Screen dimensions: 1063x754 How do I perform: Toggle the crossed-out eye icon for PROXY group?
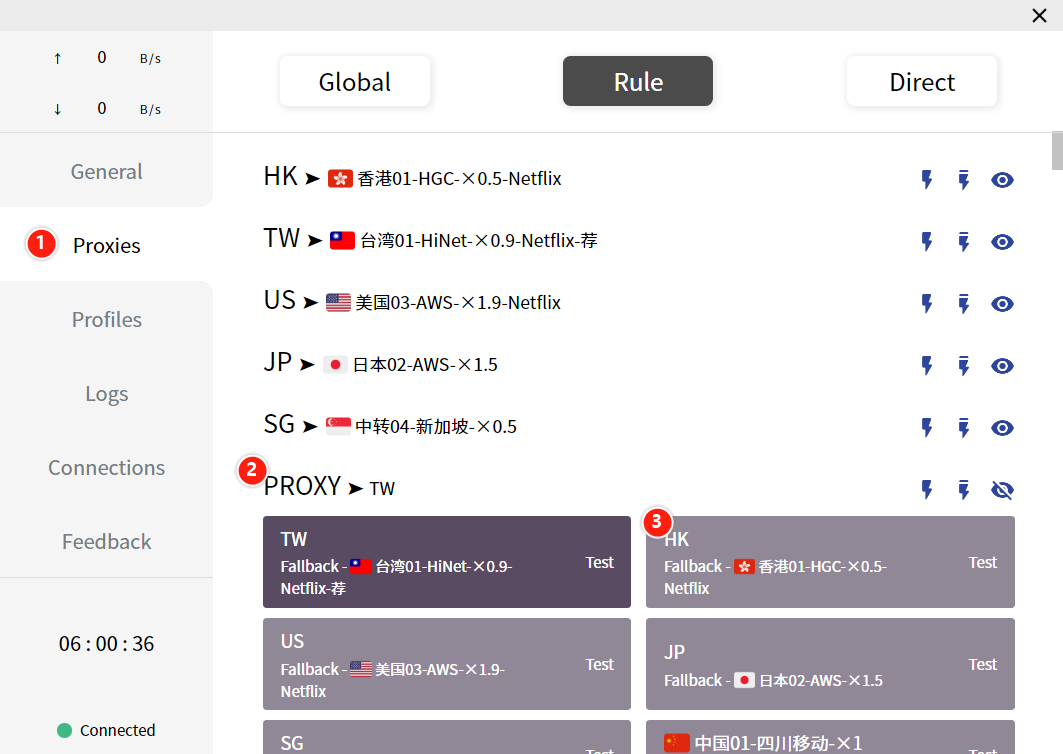pos(1002,490)
